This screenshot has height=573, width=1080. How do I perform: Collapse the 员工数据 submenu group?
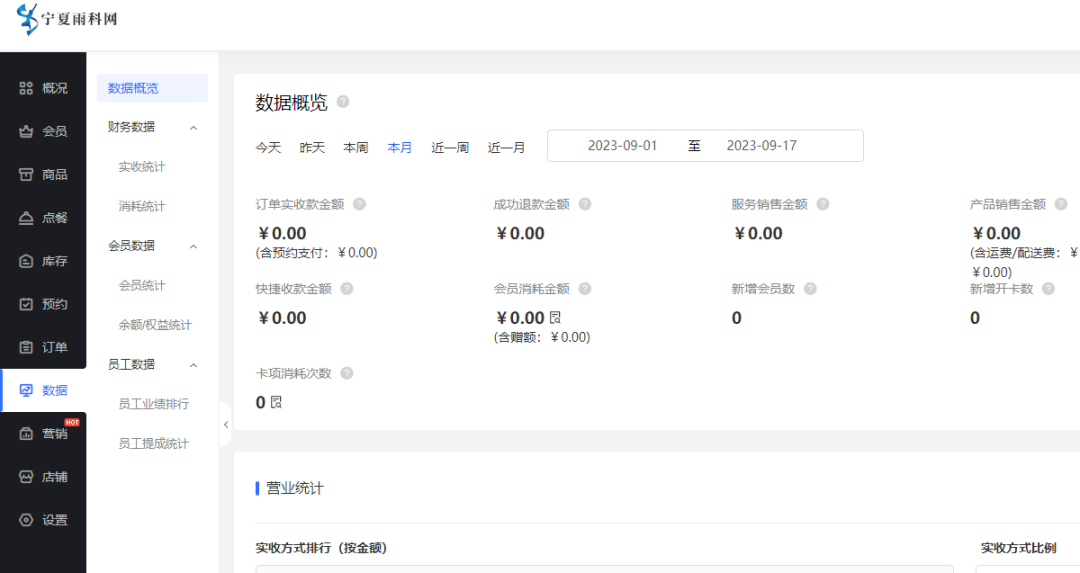coord(194,365)
